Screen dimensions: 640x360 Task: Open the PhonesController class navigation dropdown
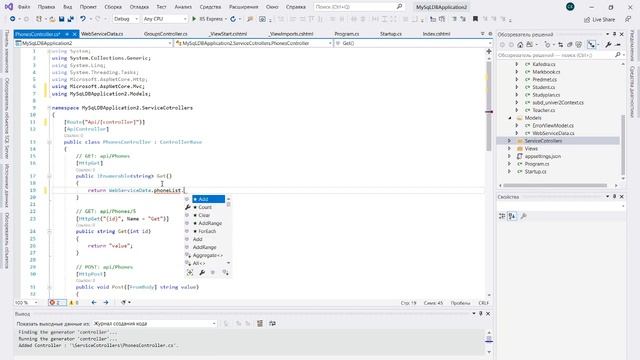(x=253, y=43)
